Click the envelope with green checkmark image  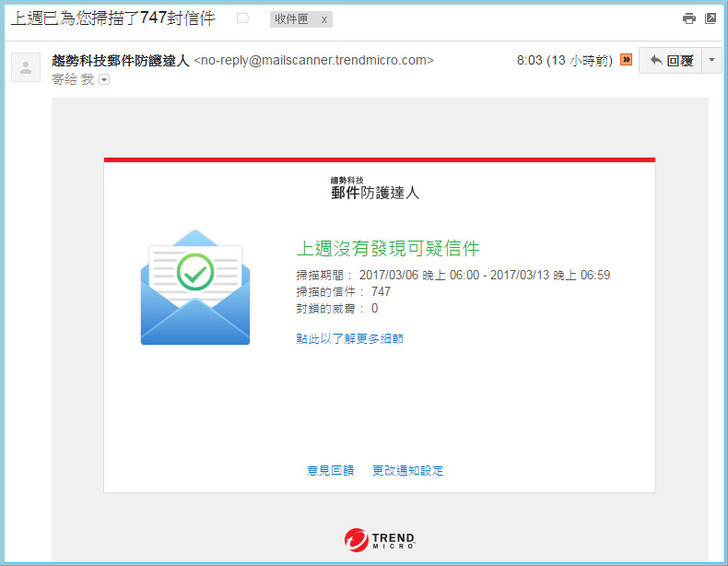195,288
